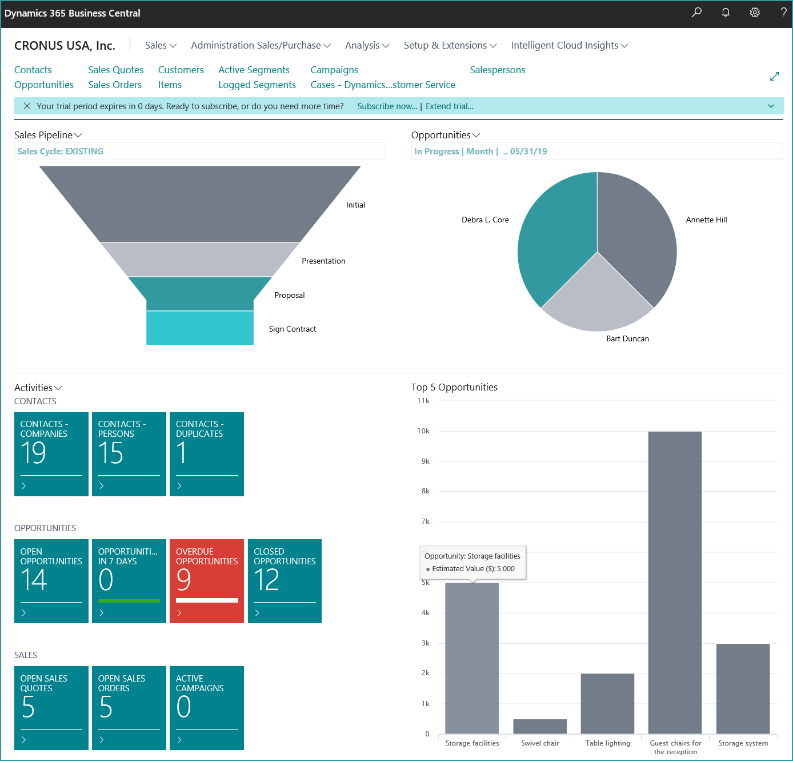The width and height of the screenshot is (793, 761).
Task: Expand the trial notification chevron
Action: (771, 106)
